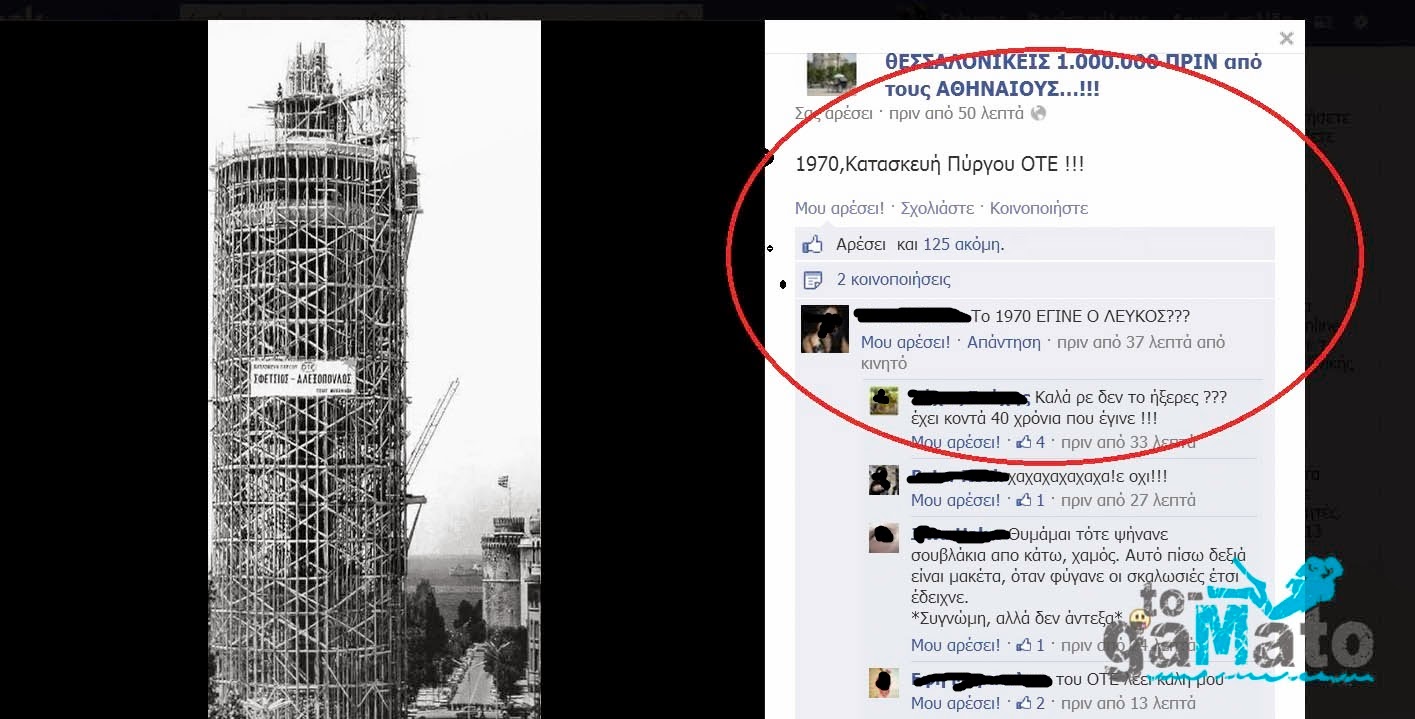Like the 'Το 1970 ΕΓΙΝΕ Ο ΛΕΥΚΟΣ' comment
The width and height of the screenshot is (1415, 719).
(905, 342)
